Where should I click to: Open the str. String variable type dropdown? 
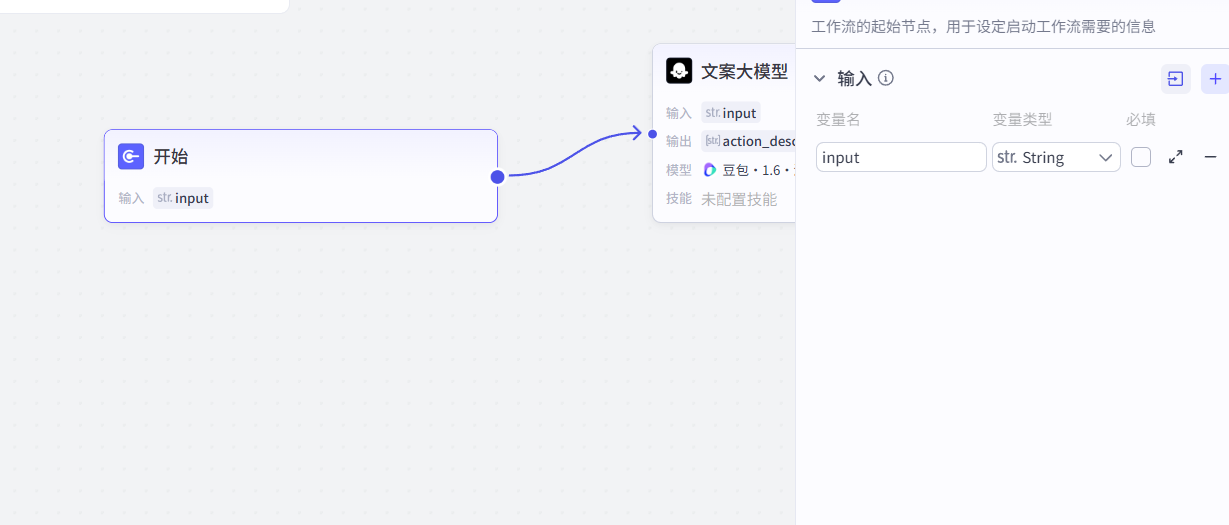[1056, 157]
